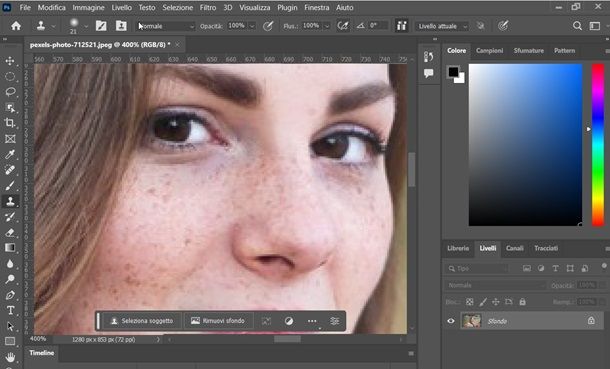Switch to the Canali tab

coord(514,248)
